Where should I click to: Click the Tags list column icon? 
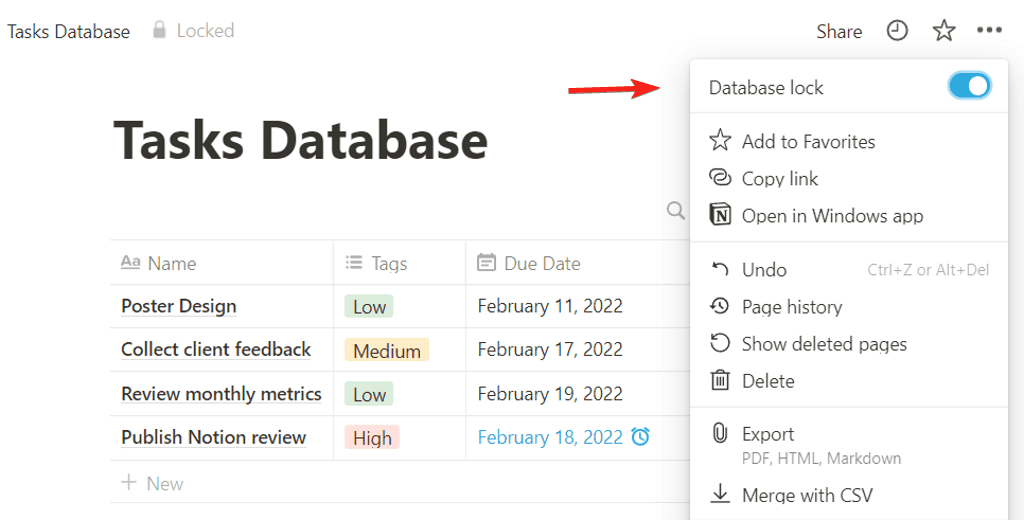[x=353, y=263]
